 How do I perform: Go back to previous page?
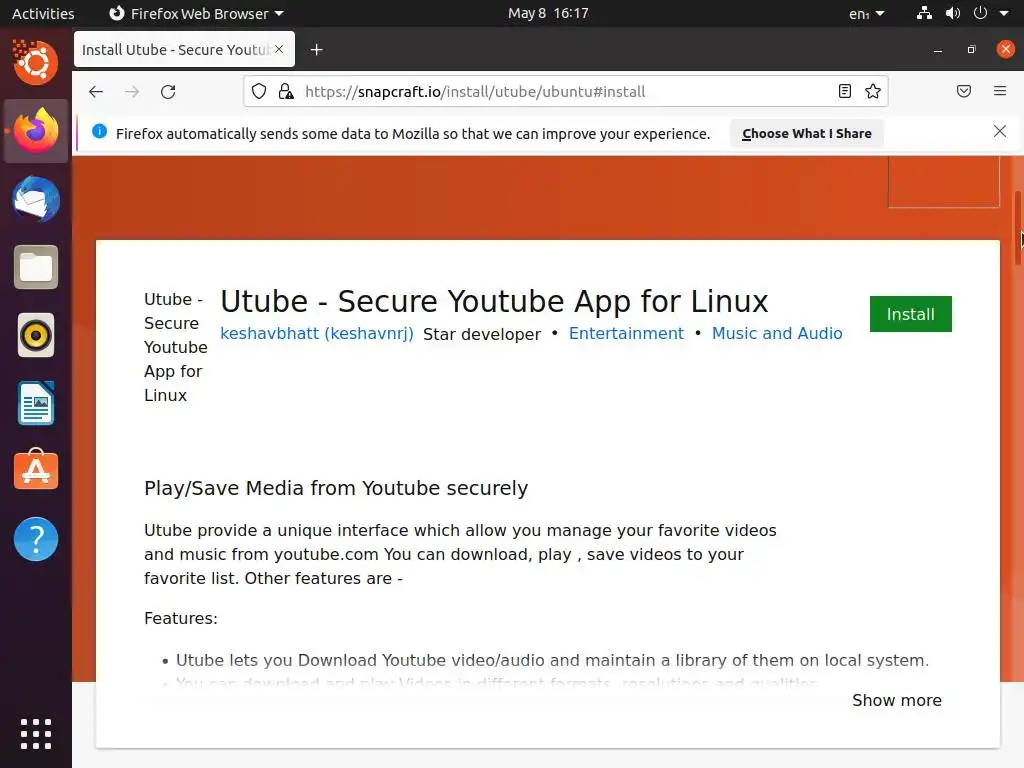pos(96,91)
